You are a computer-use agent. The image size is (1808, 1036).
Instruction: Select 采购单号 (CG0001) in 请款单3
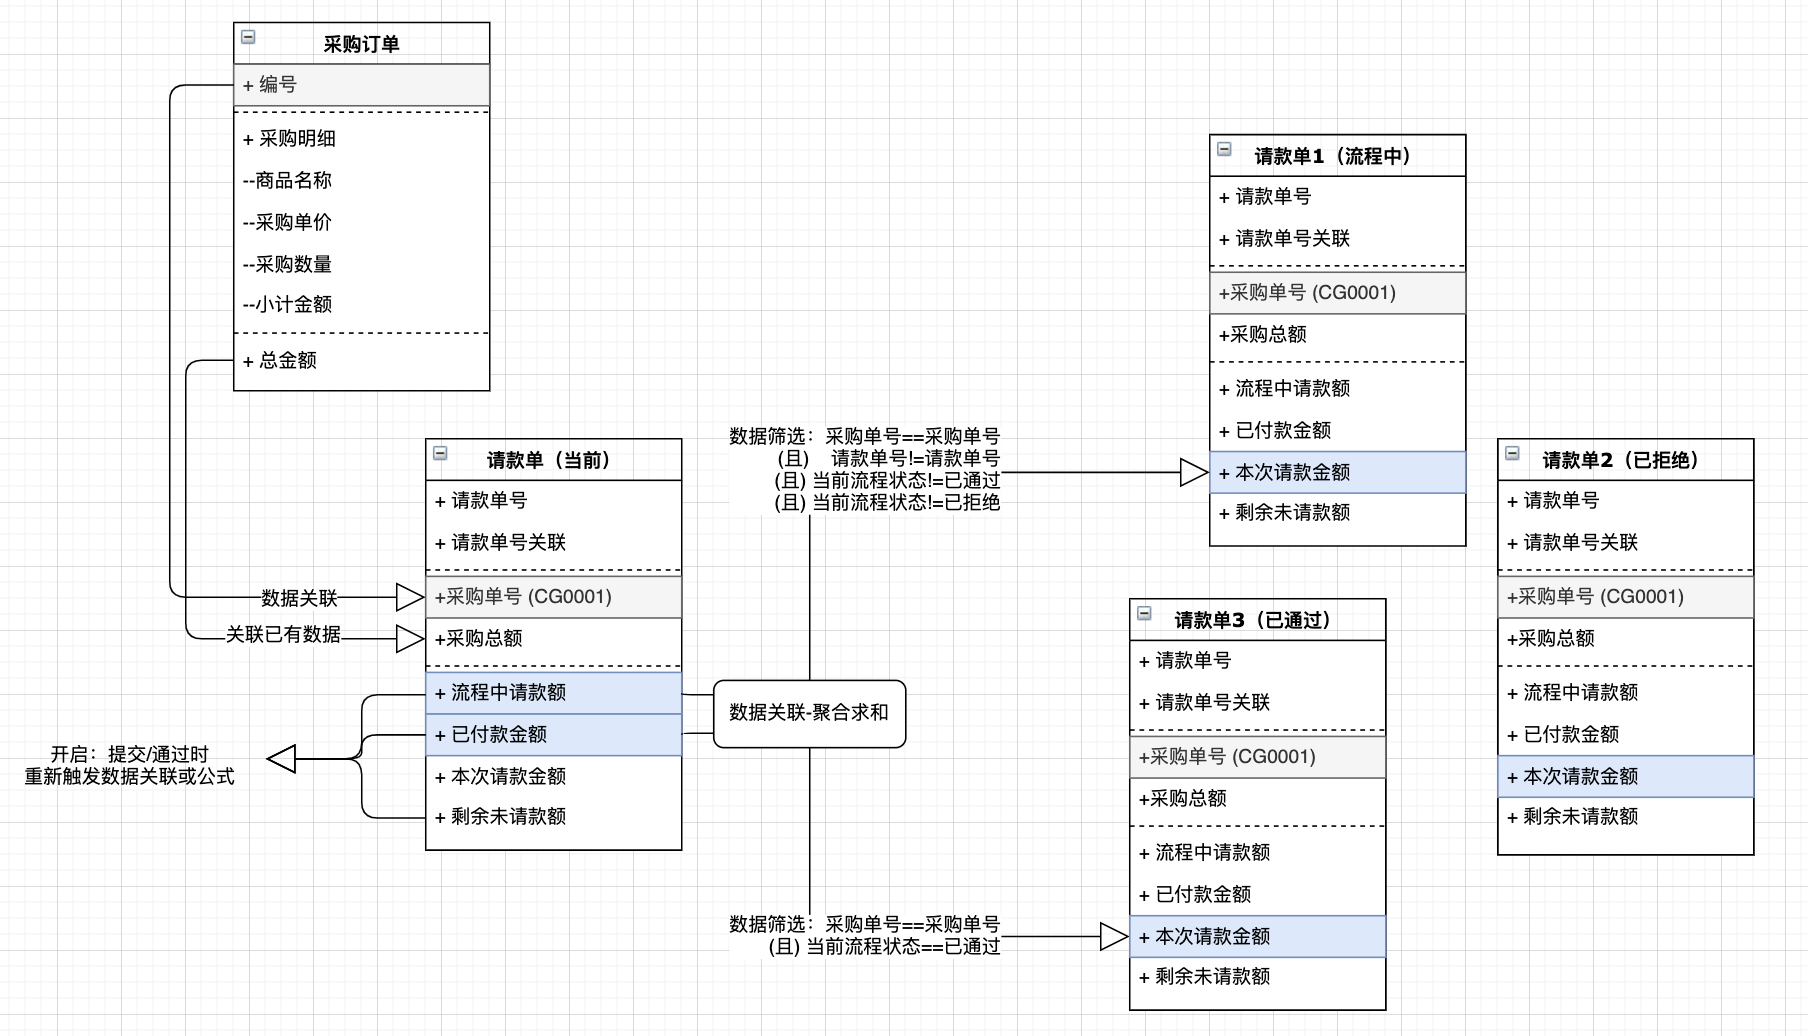[x=1258, y=757]
